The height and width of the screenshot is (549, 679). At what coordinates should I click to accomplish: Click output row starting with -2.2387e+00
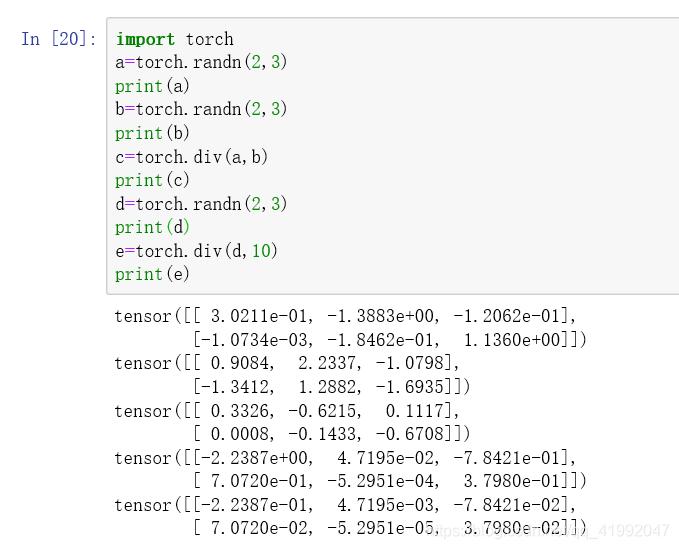pyautogui.click(x=346, y=458)
